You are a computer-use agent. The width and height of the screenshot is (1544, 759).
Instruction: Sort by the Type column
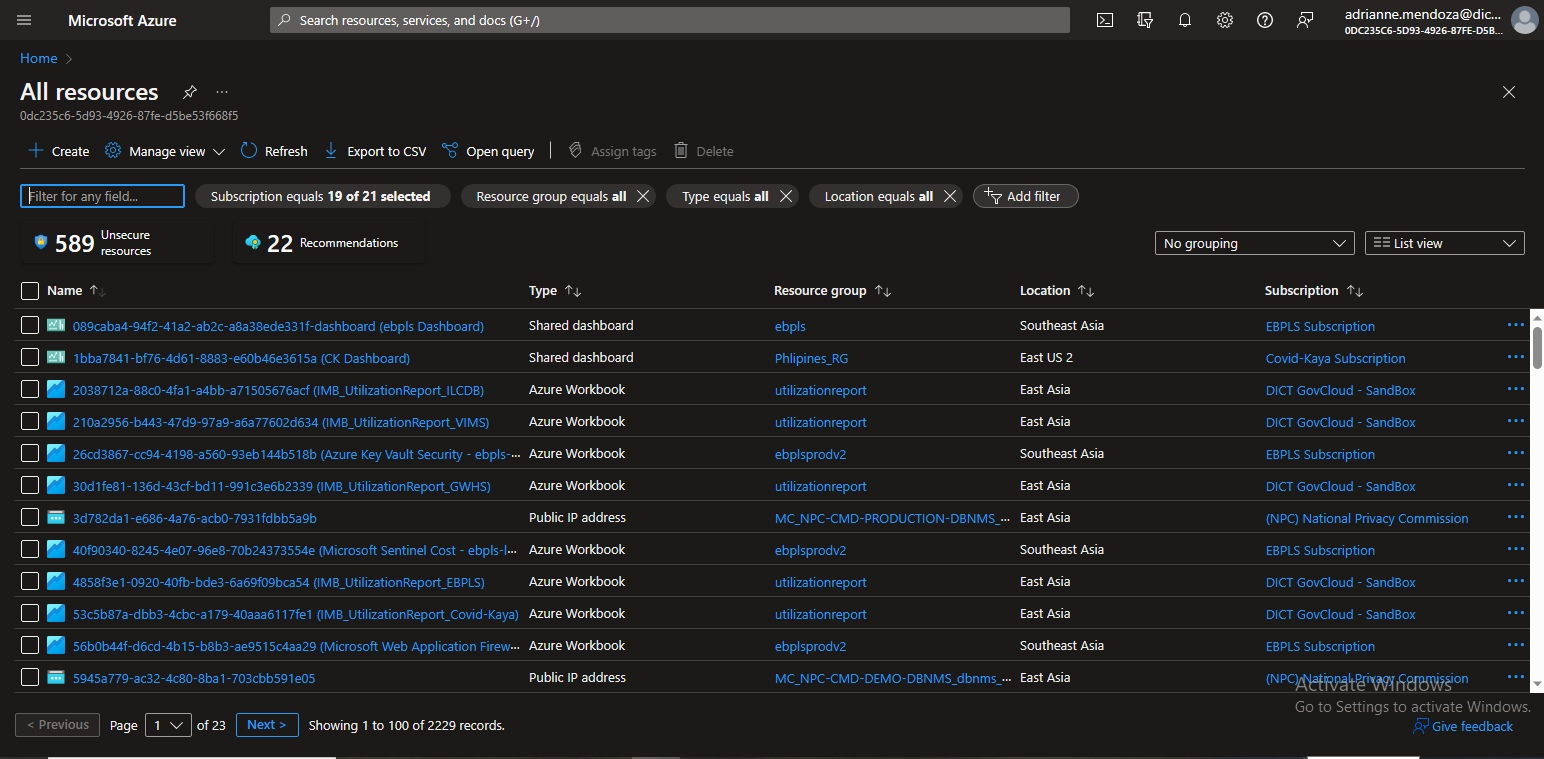pos(555,291)
